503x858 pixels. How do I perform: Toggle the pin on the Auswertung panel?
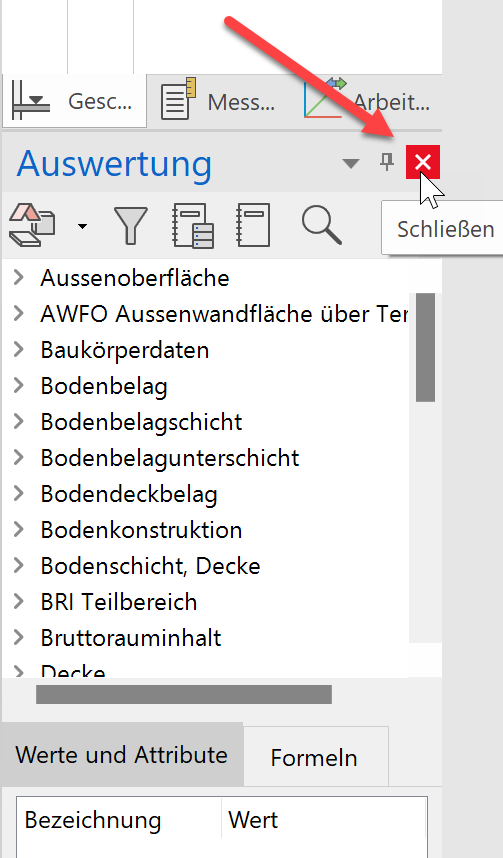pyautogui.click(x=387, y=162)
